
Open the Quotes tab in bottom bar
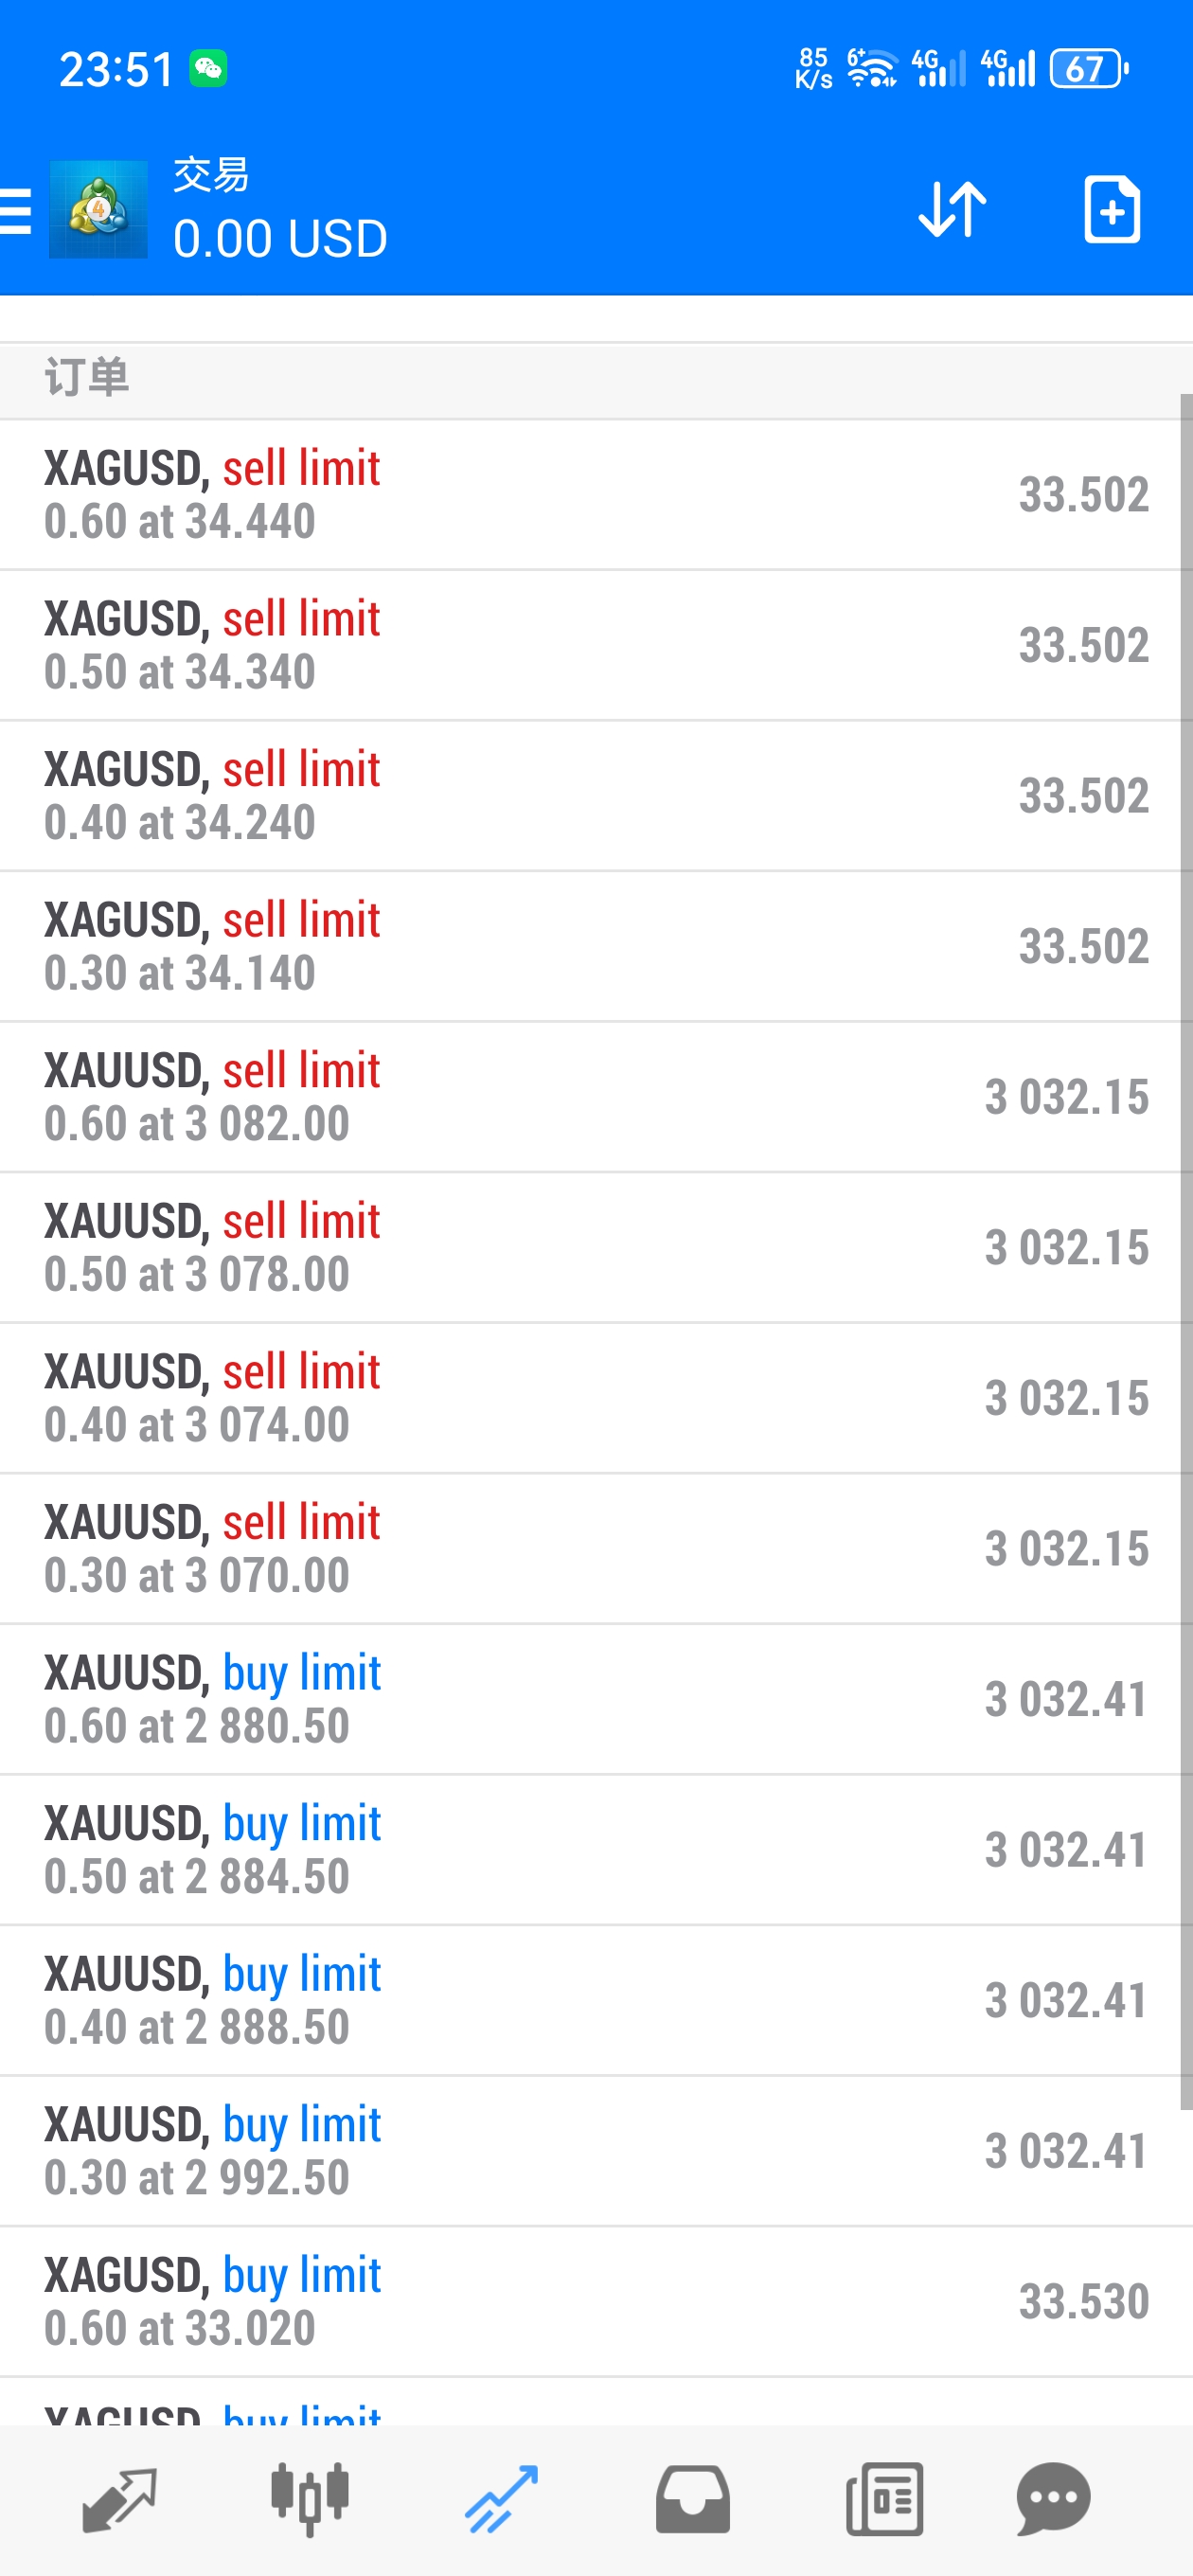[x=119, y=2498]
